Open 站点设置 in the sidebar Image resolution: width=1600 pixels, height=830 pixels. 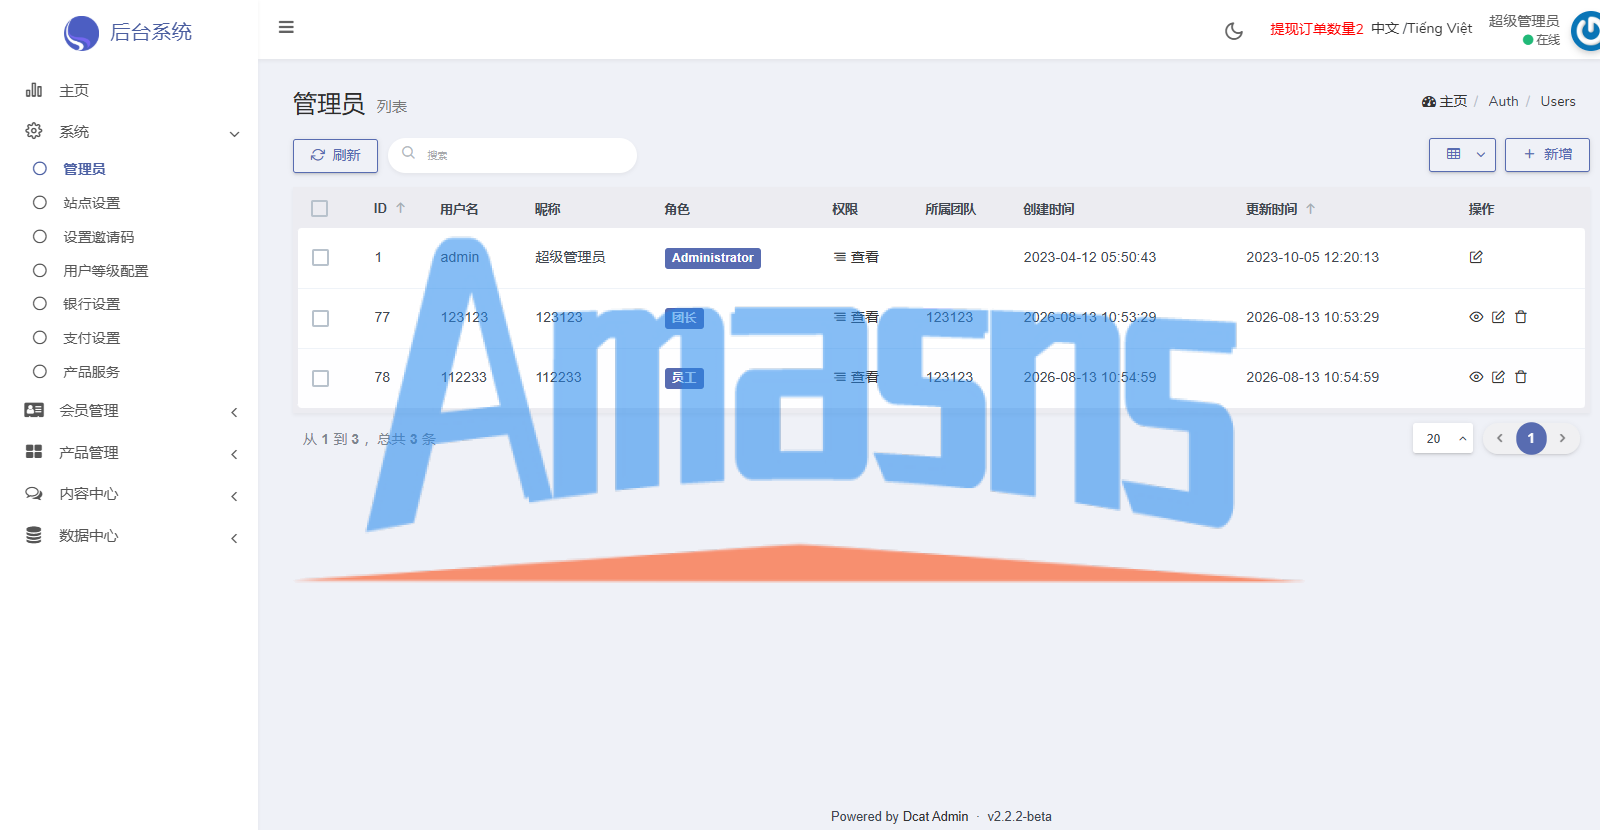pyautogui.click(x=91, y=203)
